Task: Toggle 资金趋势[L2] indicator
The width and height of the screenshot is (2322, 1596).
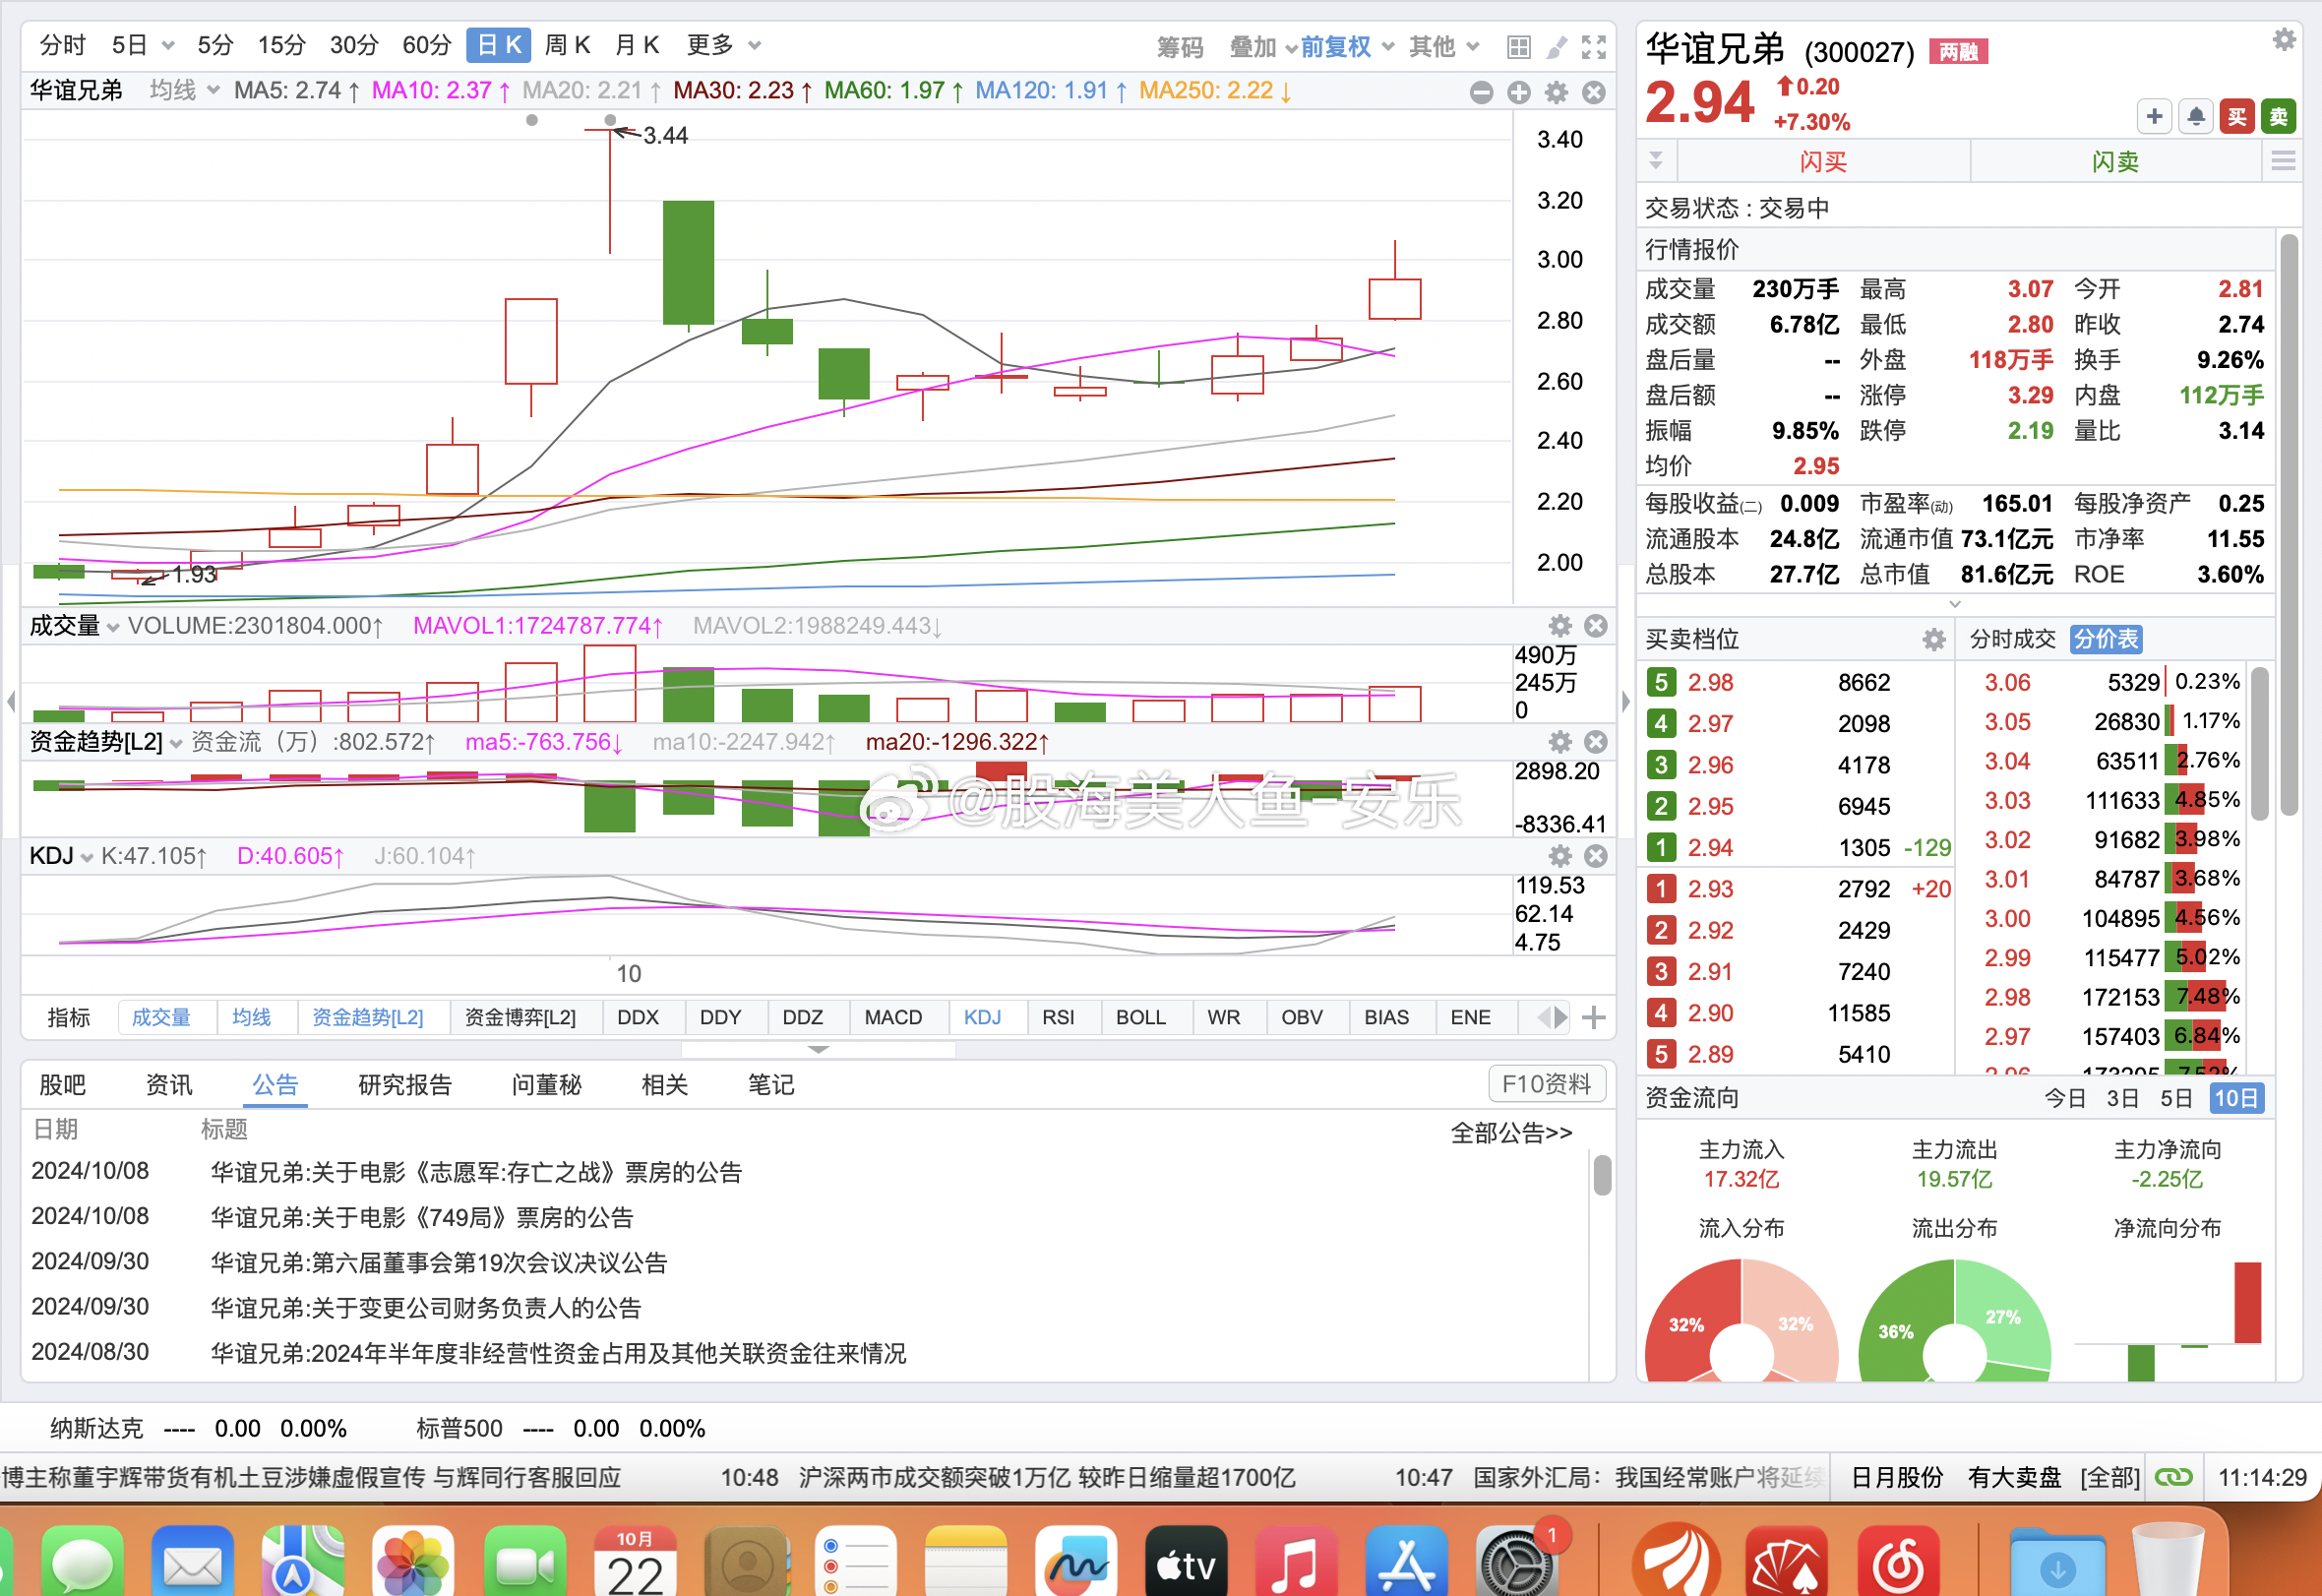Action: (x=367, y=1017)
